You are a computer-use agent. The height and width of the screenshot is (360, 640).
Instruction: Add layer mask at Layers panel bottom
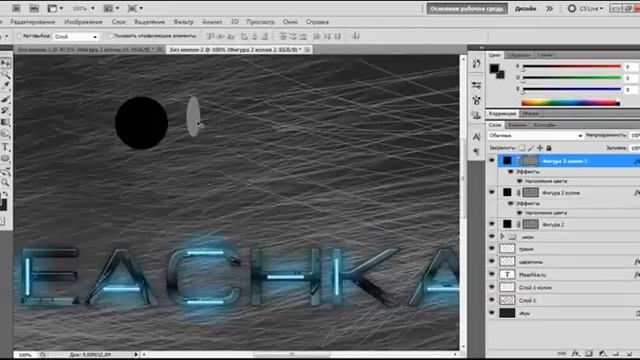pos(589,353)
